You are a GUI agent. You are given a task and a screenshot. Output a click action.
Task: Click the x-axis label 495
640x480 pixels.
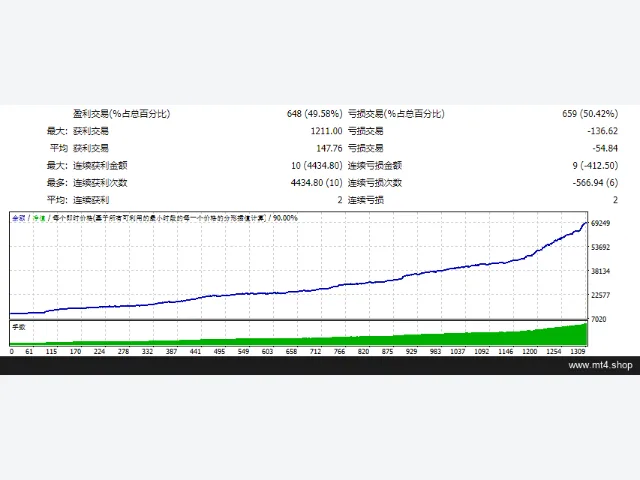[219, 351]
